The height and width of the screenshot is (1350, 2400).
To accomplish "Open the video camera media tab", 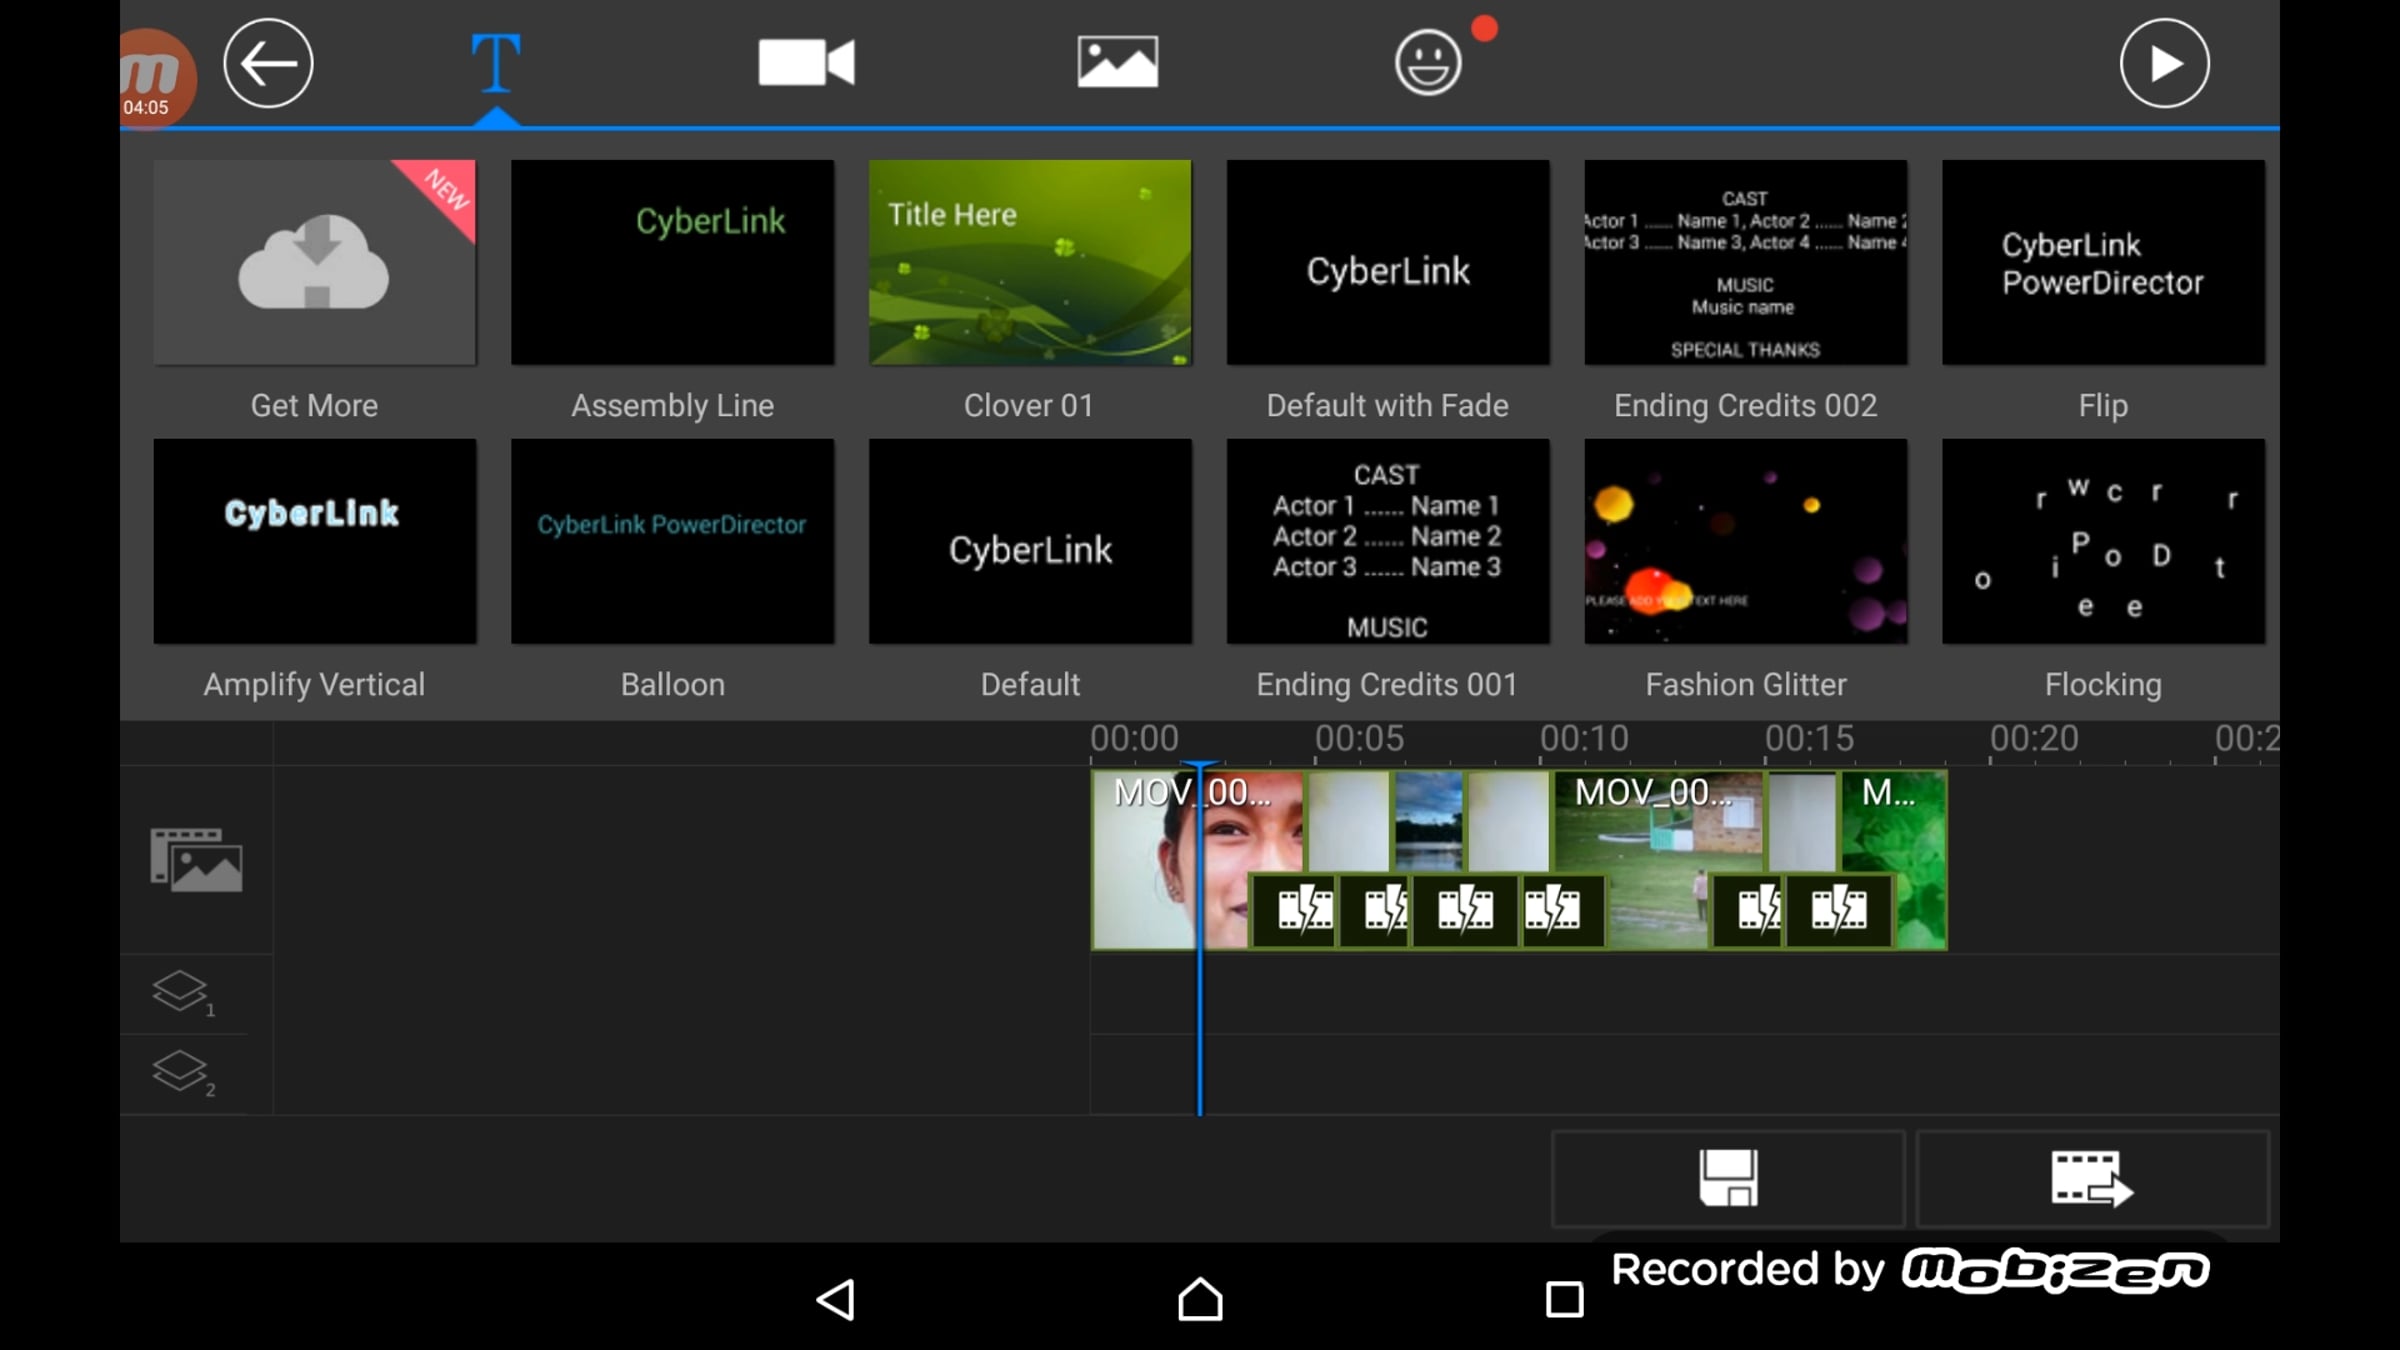I will click(806, 63).
